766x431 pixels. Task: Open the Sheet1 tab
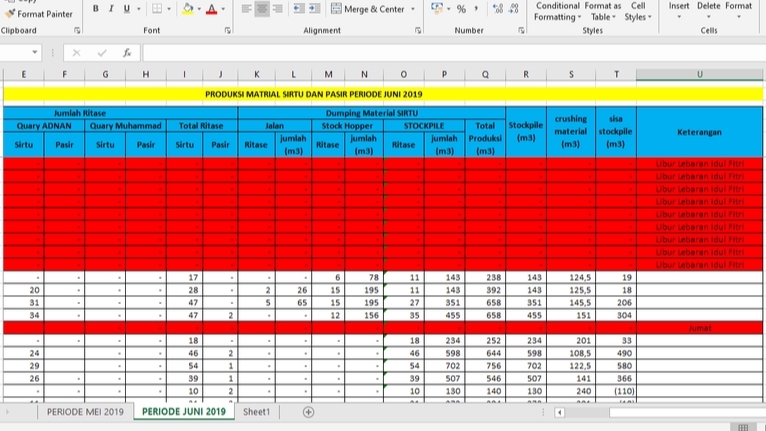click(256, 411)
